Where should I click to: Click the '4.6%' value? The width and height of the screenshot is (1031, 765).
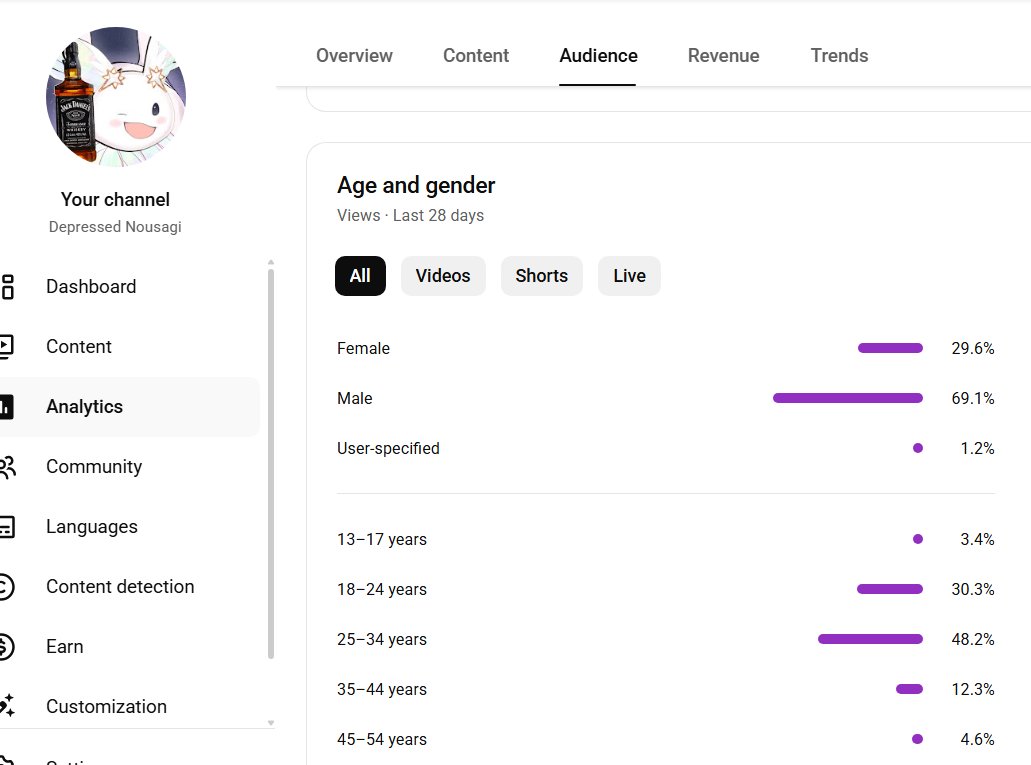click(x=977, y=739)
